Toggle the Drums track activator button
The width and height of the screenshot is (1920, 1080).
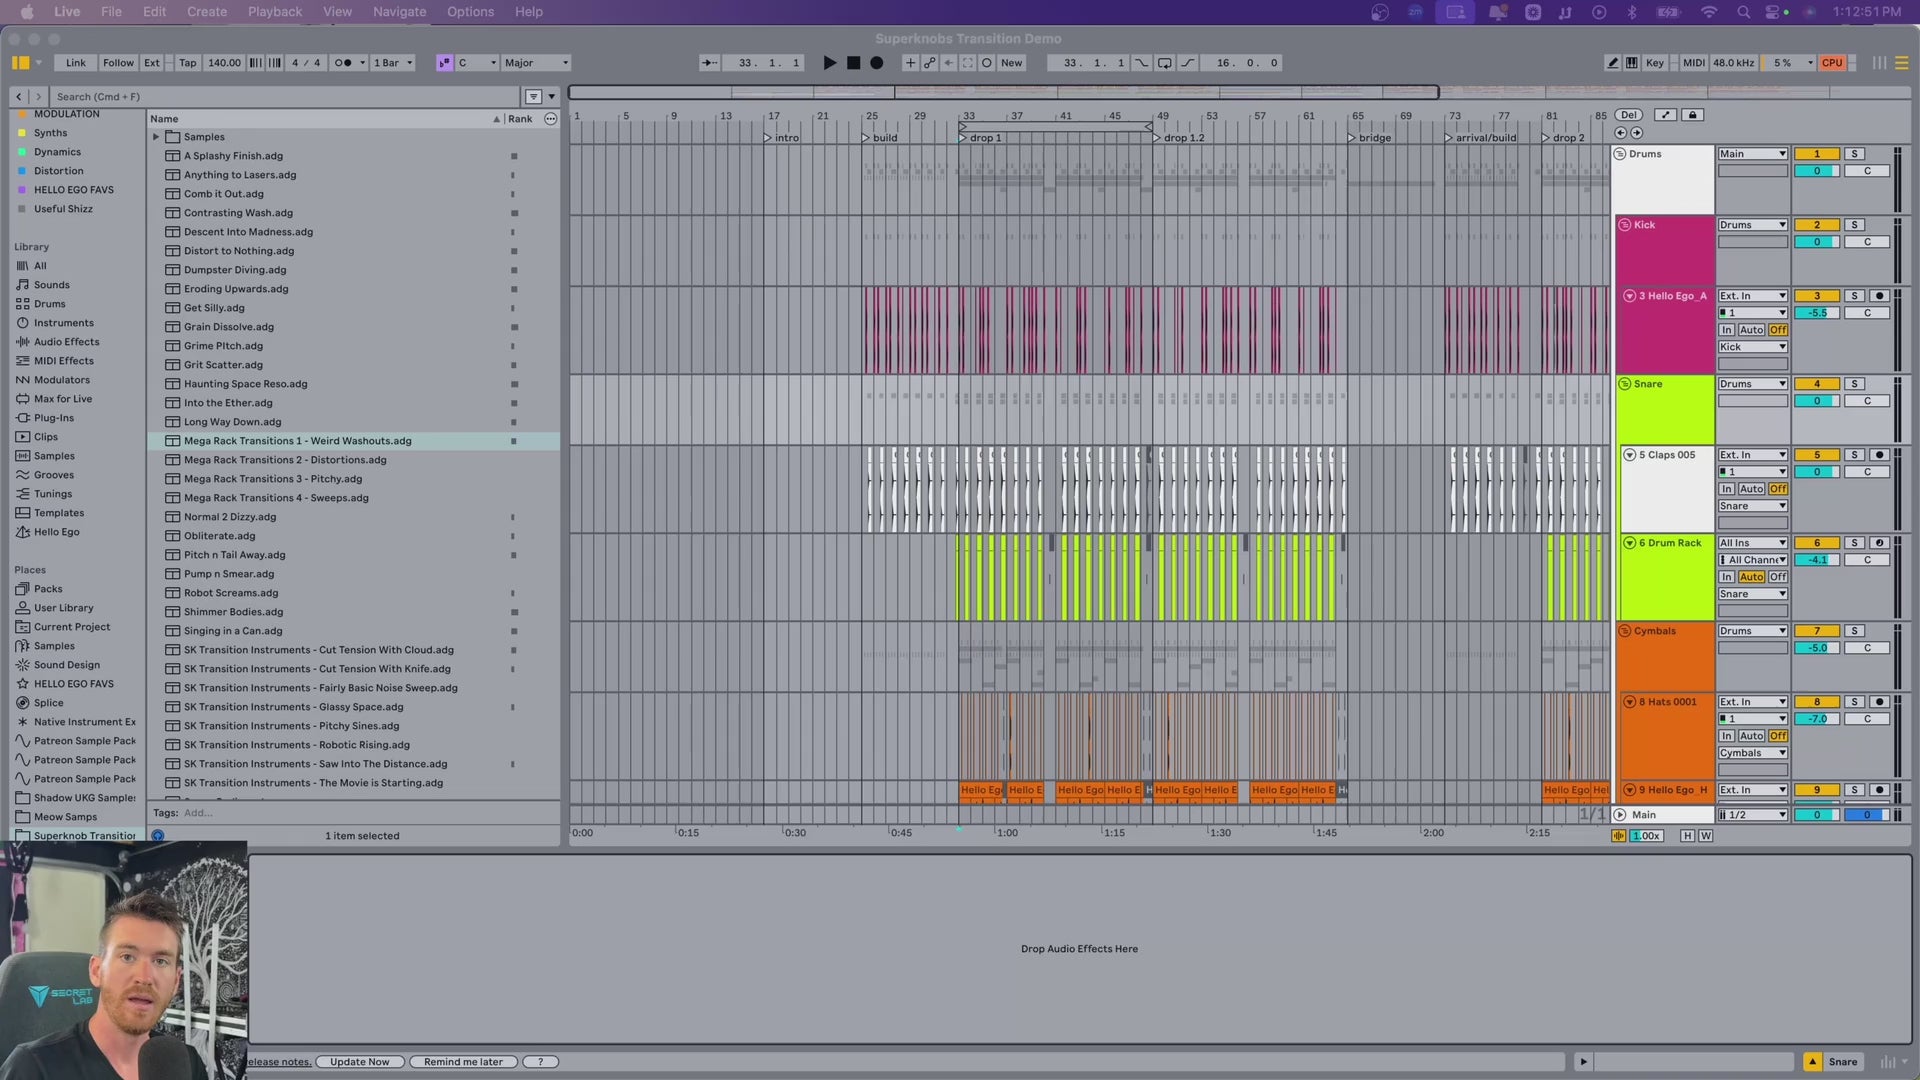[1817, 154]
